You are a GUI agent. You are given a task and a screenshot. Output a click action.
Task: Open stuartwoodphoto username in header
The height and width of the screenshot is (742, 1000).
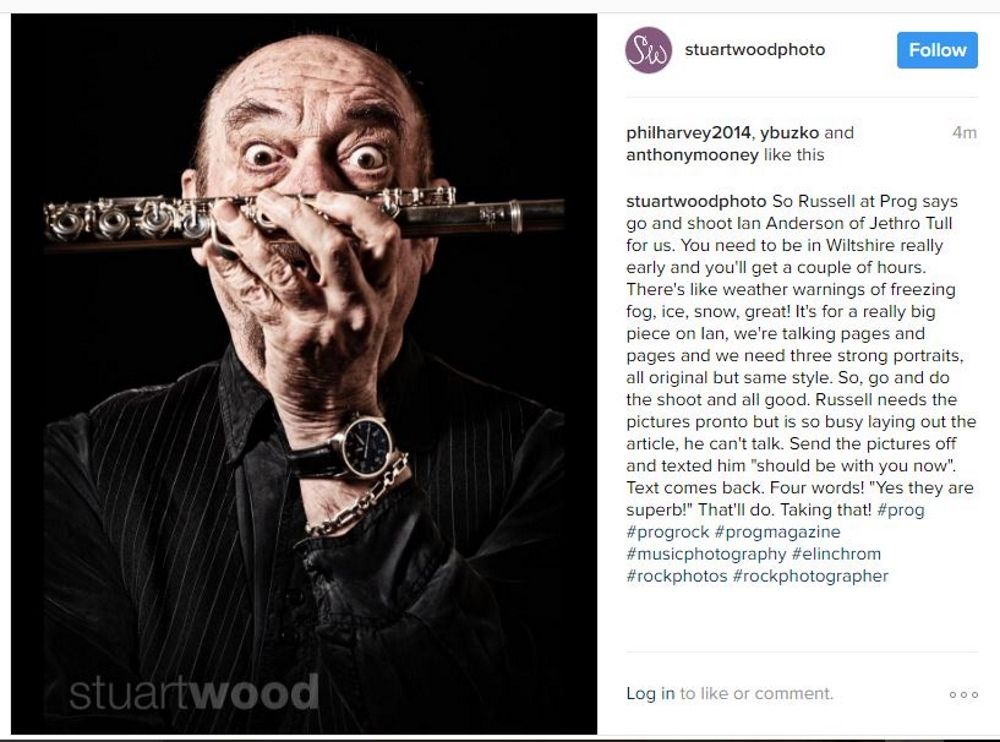754,49
